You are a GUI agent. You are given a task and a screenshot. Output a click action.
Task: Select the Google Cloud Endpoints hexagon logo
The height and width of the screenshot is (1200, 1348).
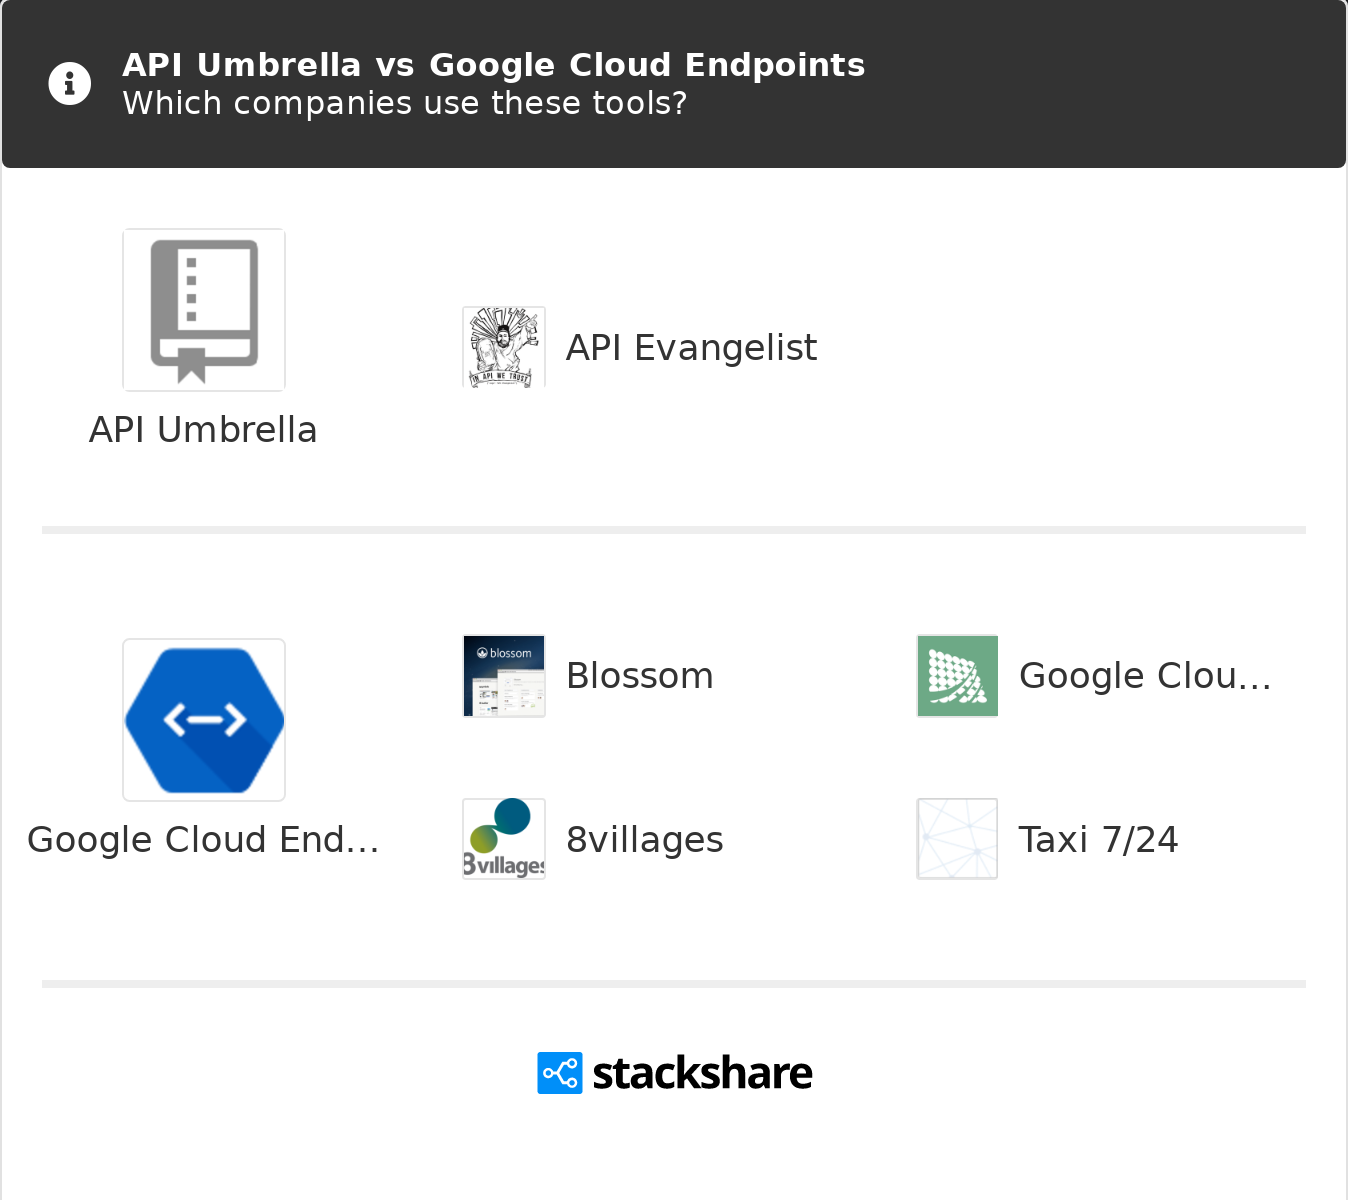coord(204,720)
